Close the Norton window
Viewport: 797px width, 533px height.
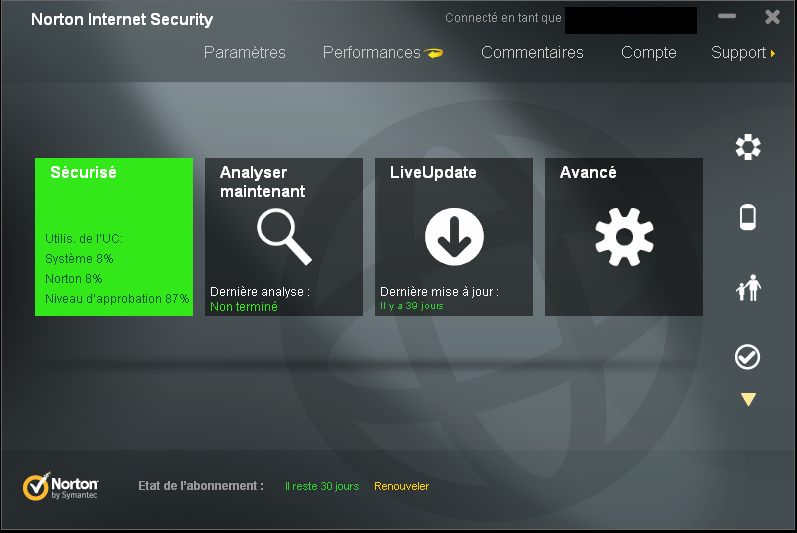(773, 17)
